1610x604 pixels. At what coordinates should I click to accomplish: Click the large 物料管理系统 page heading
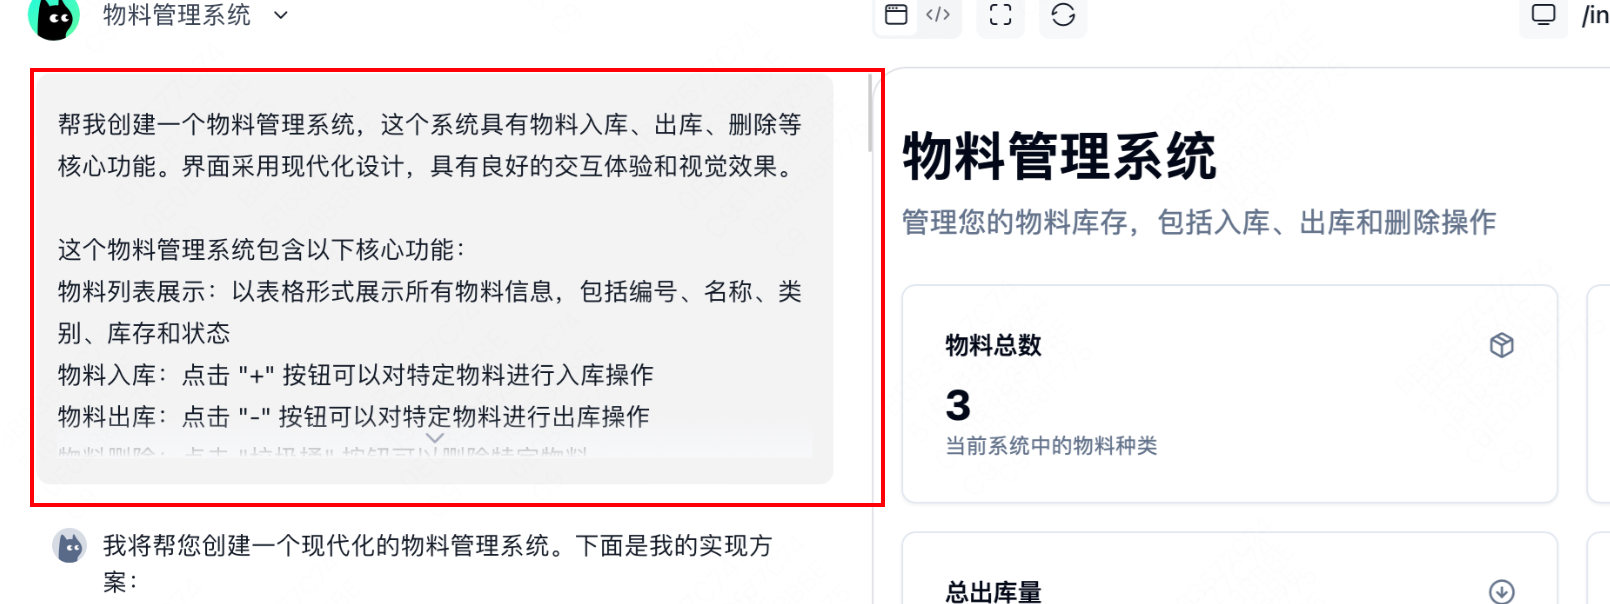pyautogui.click(x=1059, y=157)
